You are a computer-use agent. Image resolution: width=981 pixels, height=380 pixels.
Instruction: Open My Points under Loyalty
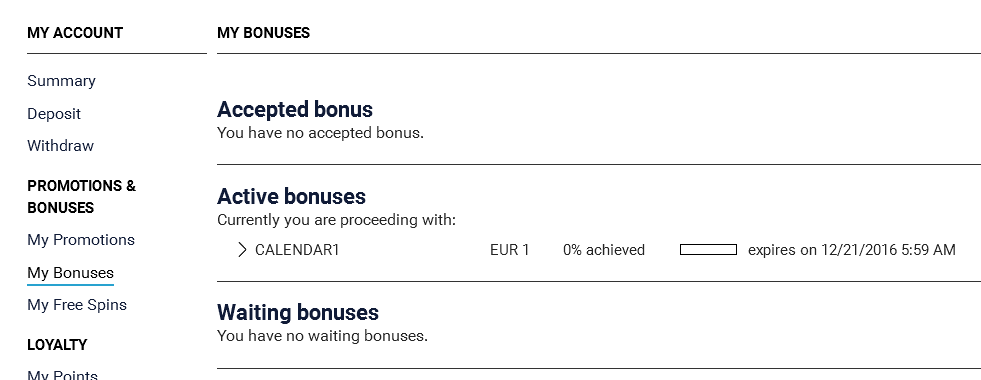(x=63, y=374)
